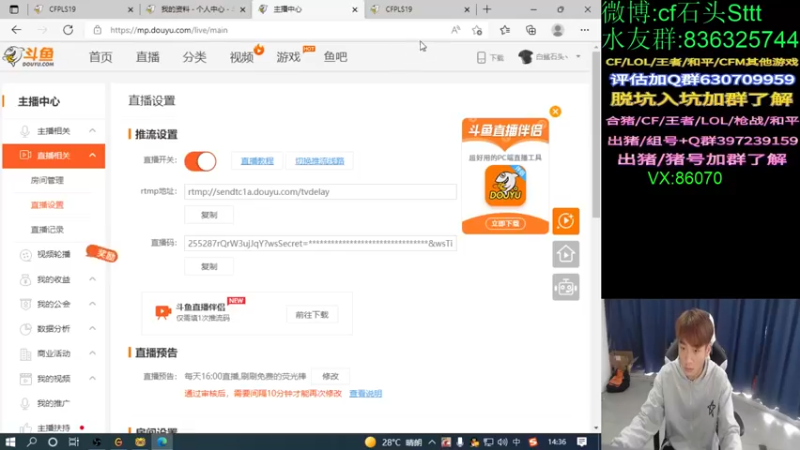Open 分类 in the top navigation
This screenshot has height=450, width=800.
pyautogui.click(x=194, y=57)
